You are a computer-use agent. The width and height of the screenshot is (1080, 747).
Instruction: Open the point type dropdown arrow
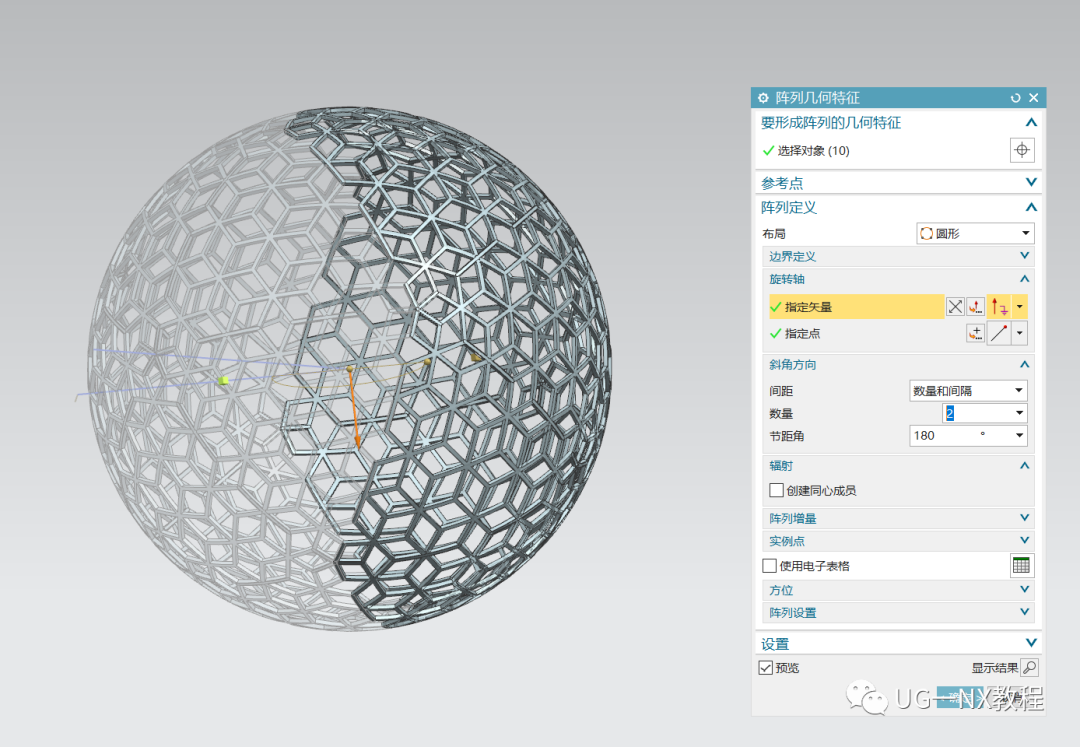tap(1019, 334)
